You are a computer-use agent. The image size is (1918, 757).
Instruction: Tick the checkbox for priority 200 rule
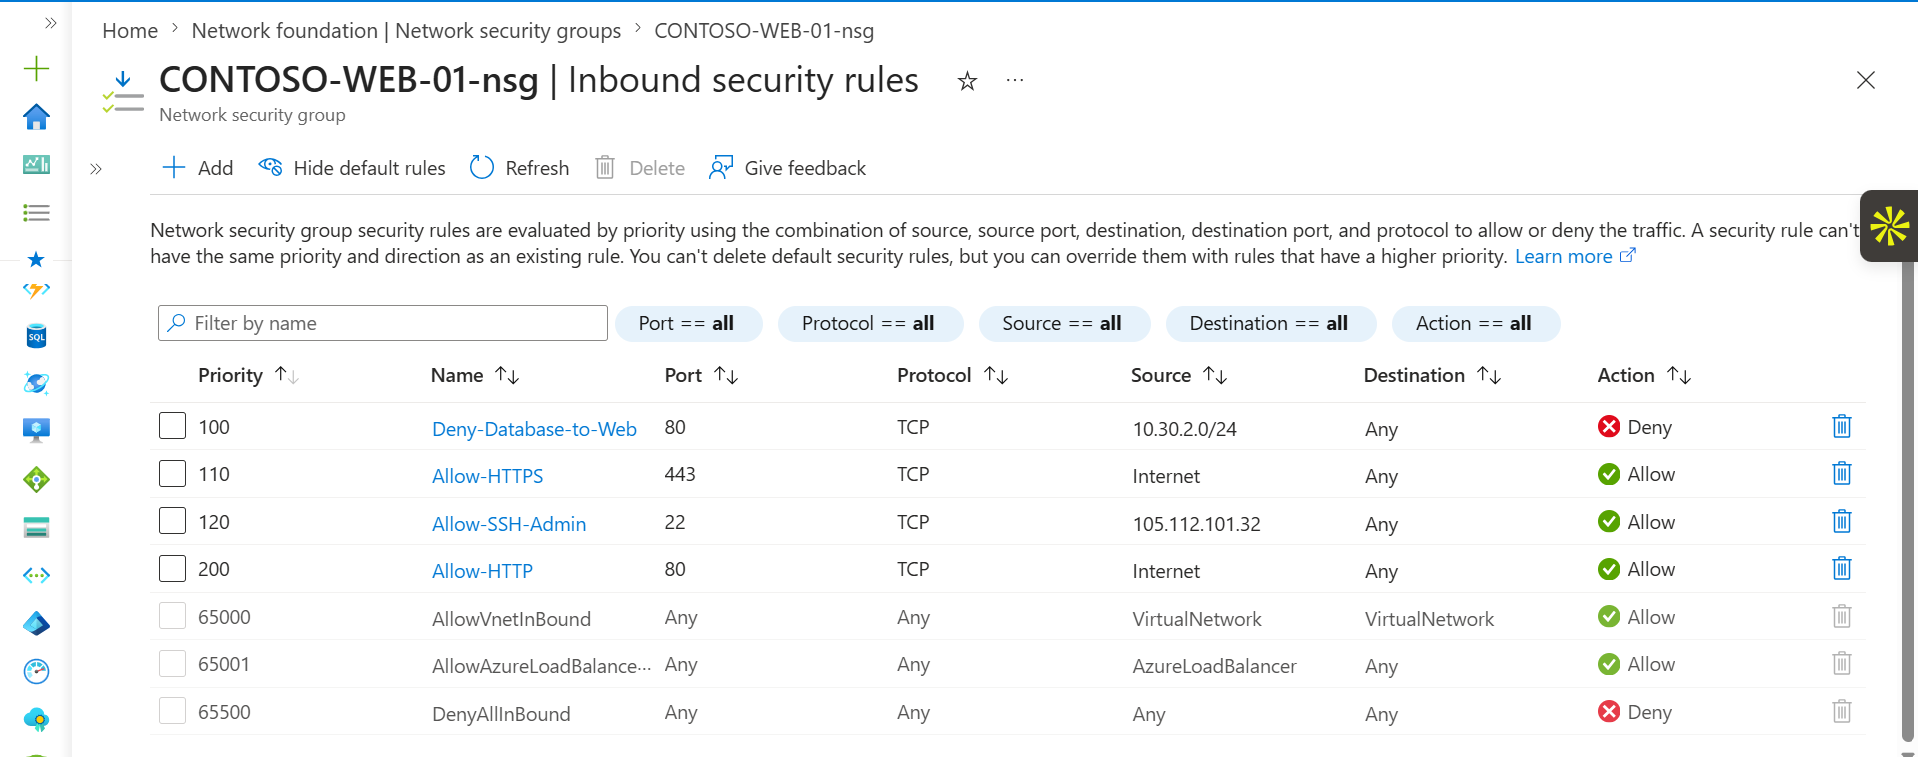pos(172,569)
